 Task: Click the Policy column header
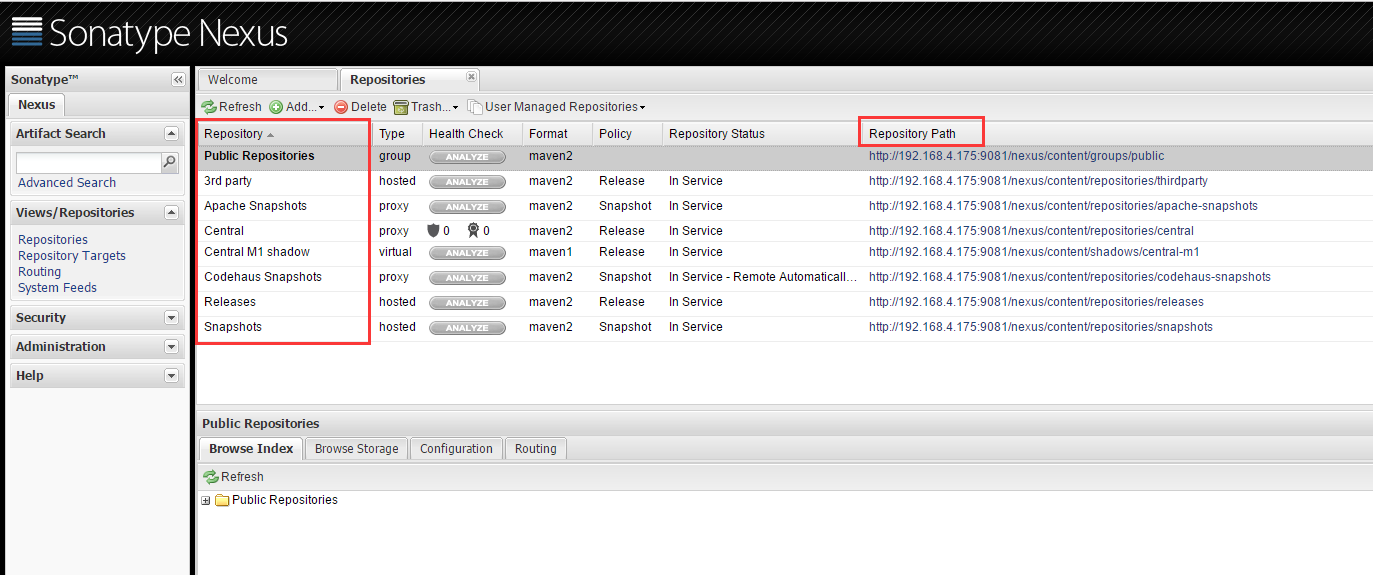pos(627,134)
